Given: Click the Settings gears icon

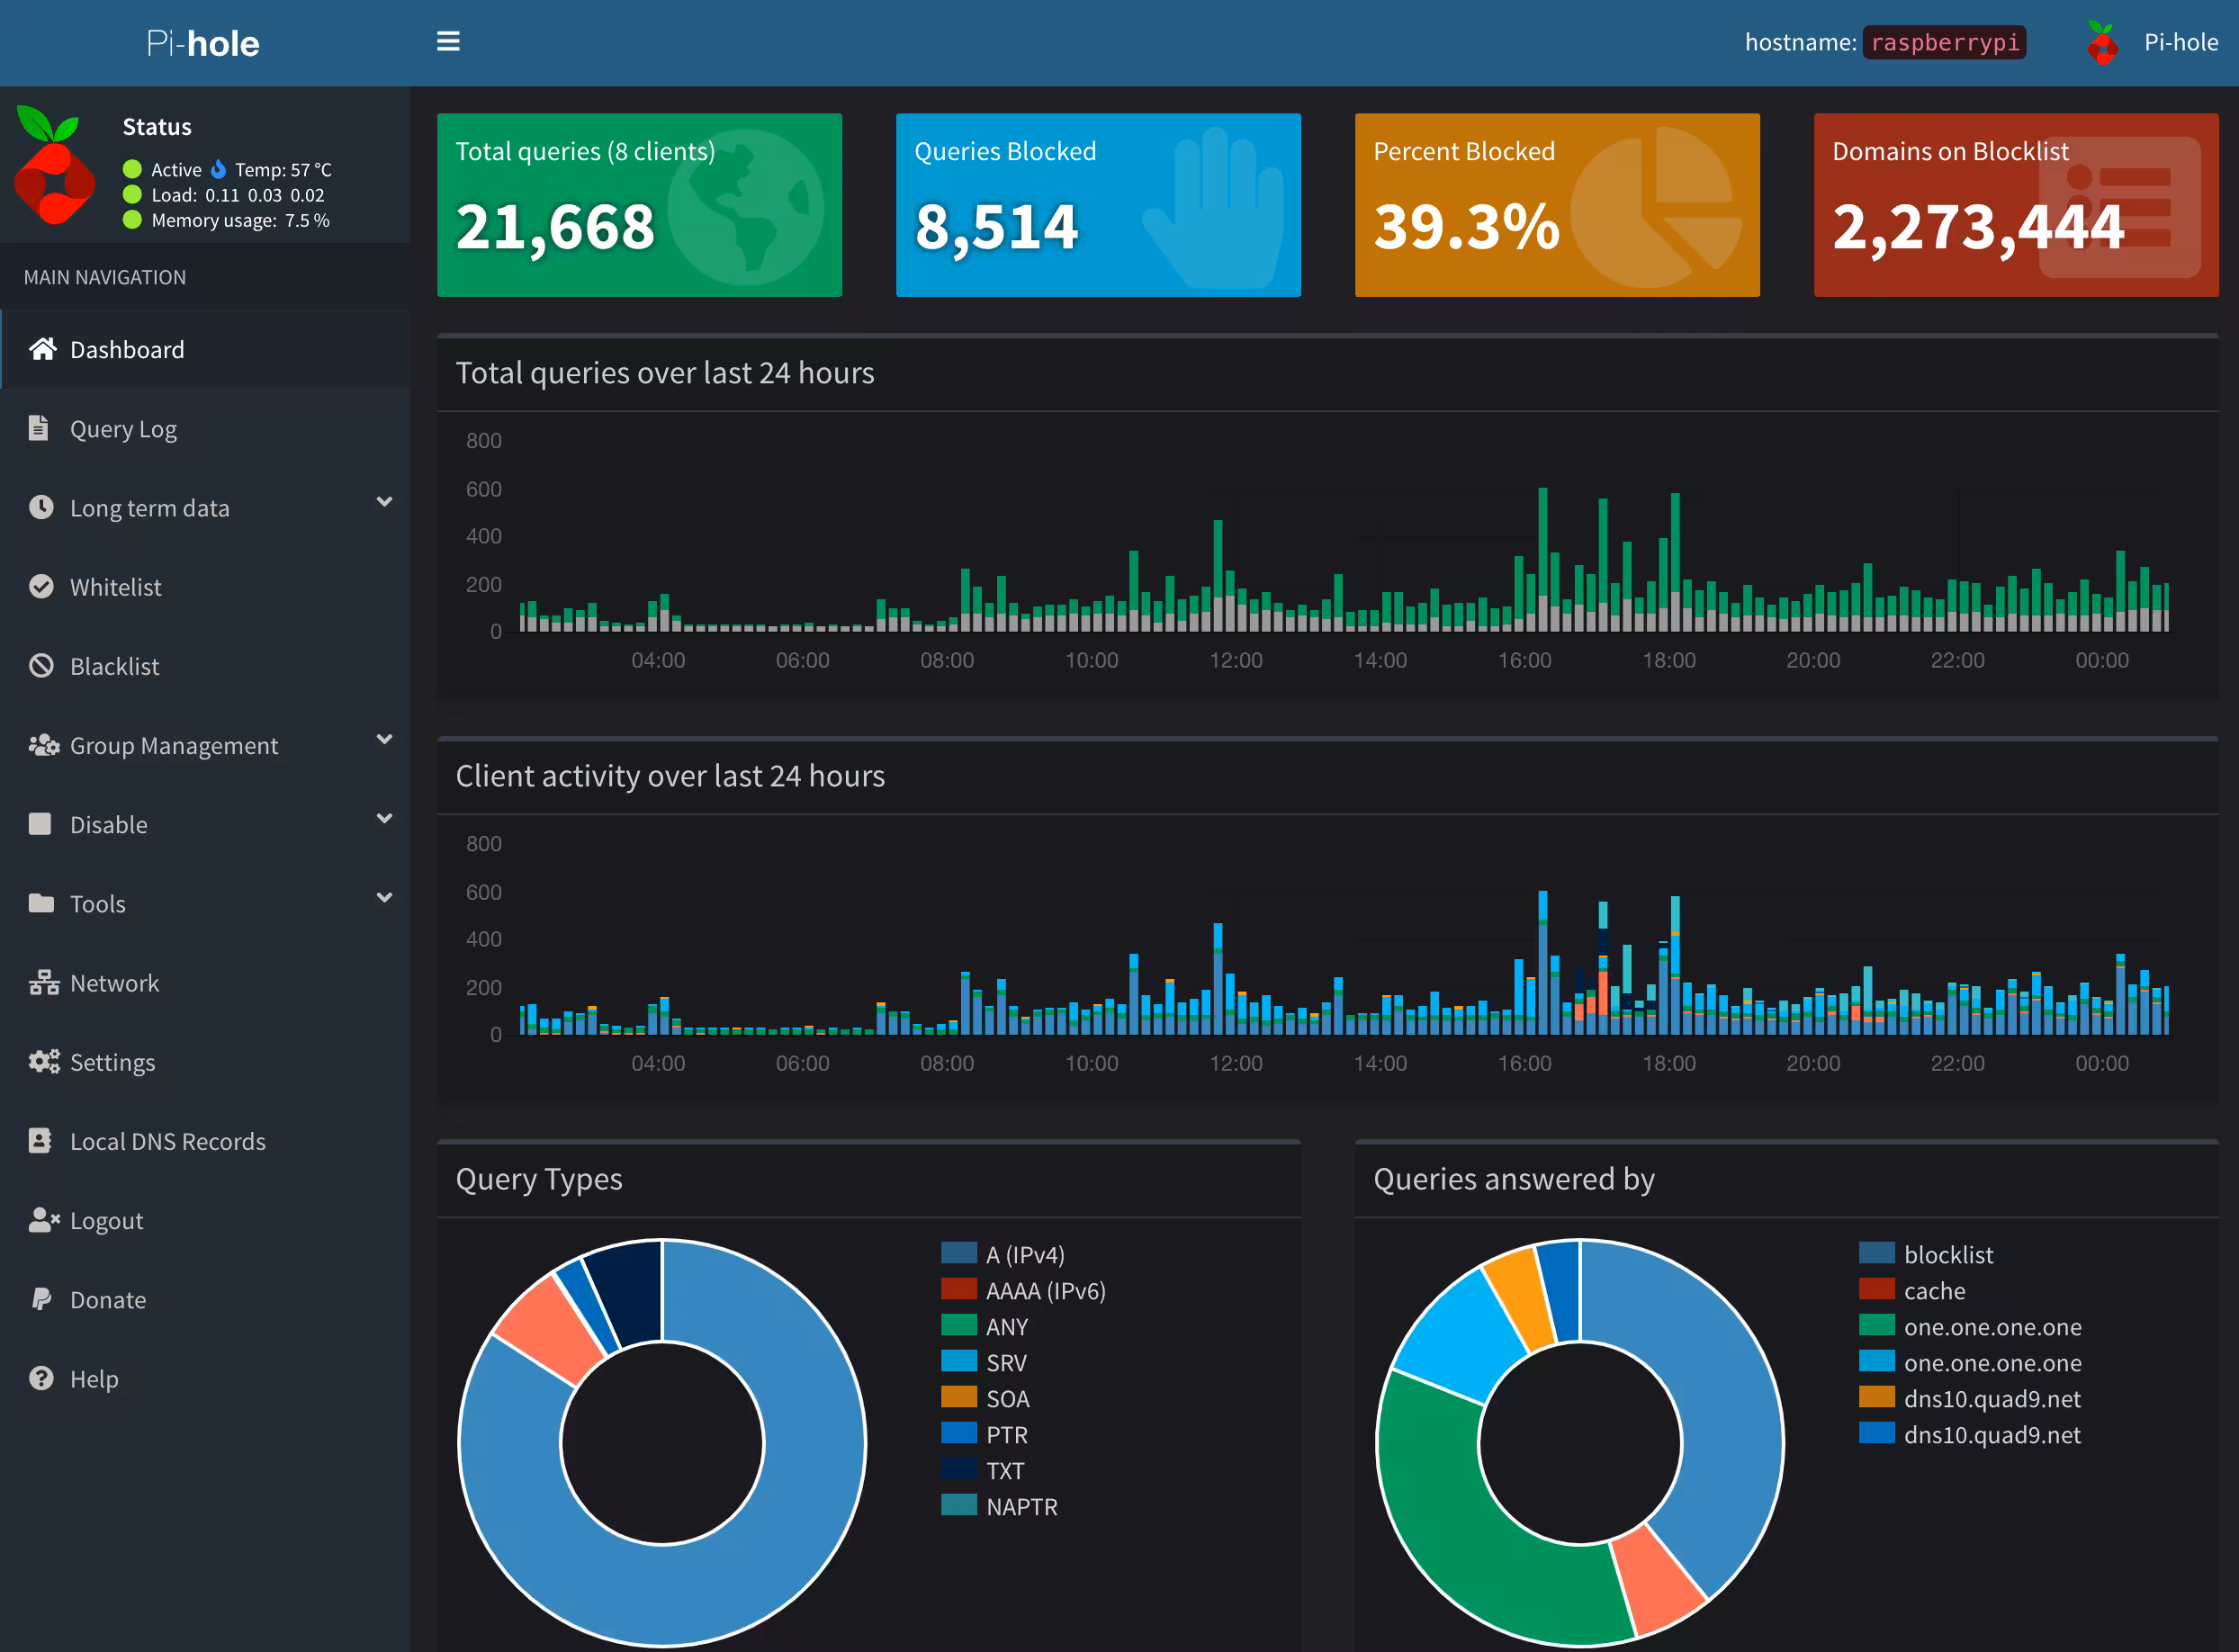Looking at the screenshot, I should (x=43, y=1061).
